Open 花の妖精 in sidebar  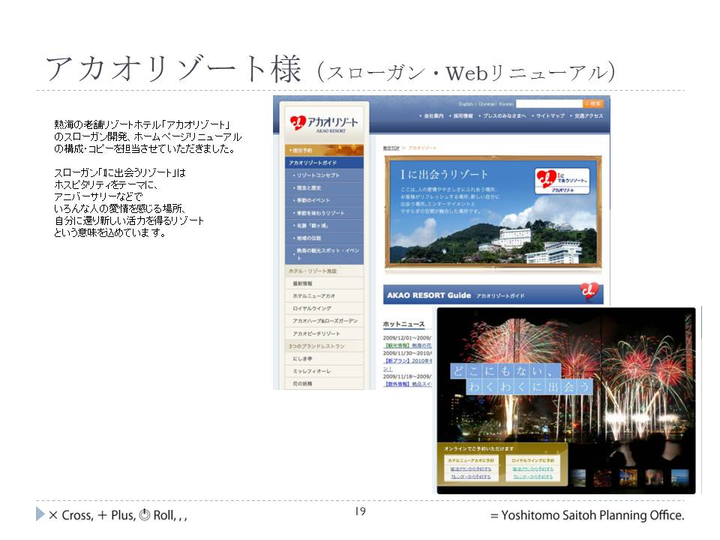point(324,383)
